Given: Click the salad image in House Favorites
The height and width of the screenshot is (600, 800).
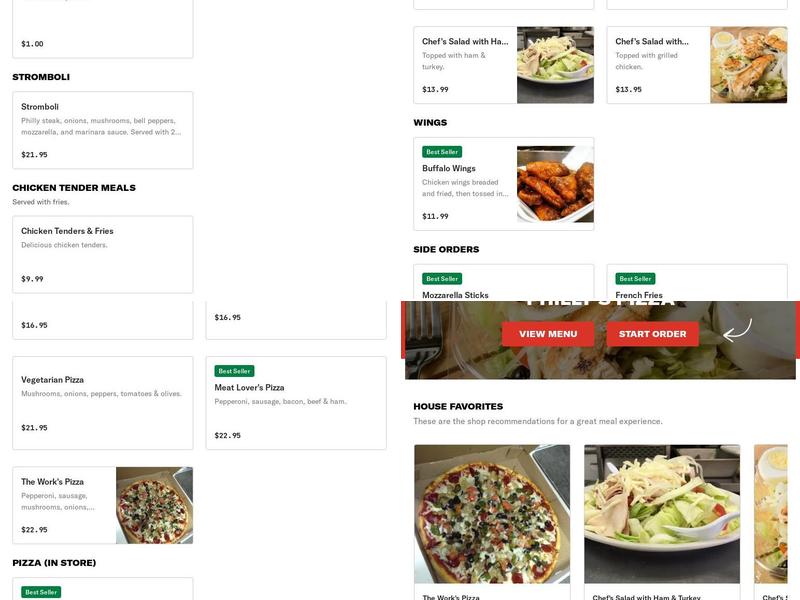Looking at the screenshot, I should coord(660,510).
